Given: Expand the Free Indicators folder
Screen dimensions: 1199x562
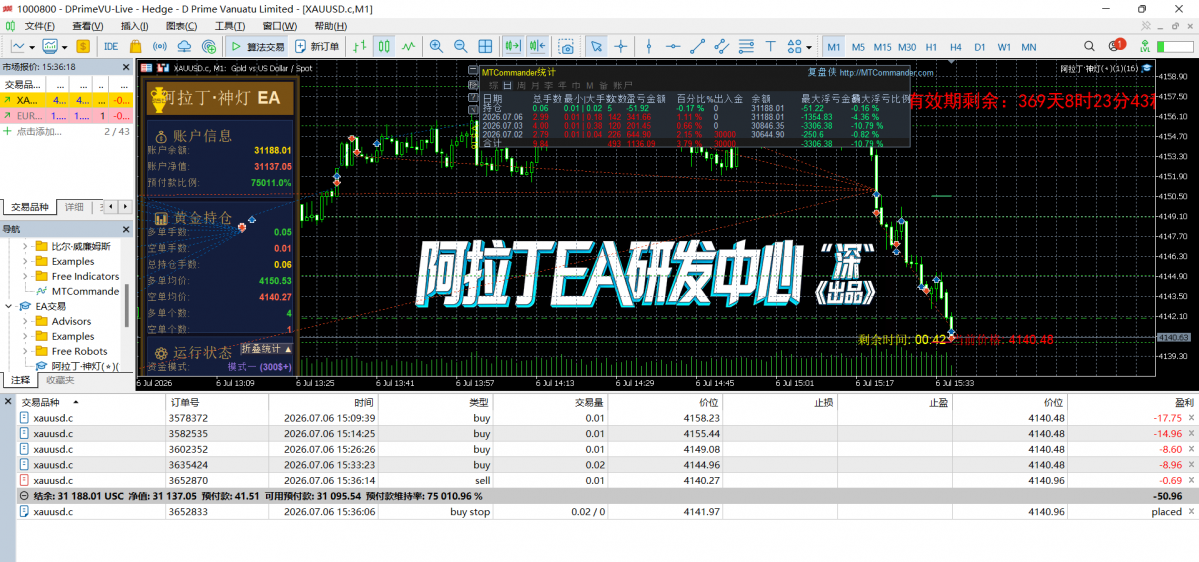Looking at the screenshot, I should pyautogui.click(x=24, y=276).
